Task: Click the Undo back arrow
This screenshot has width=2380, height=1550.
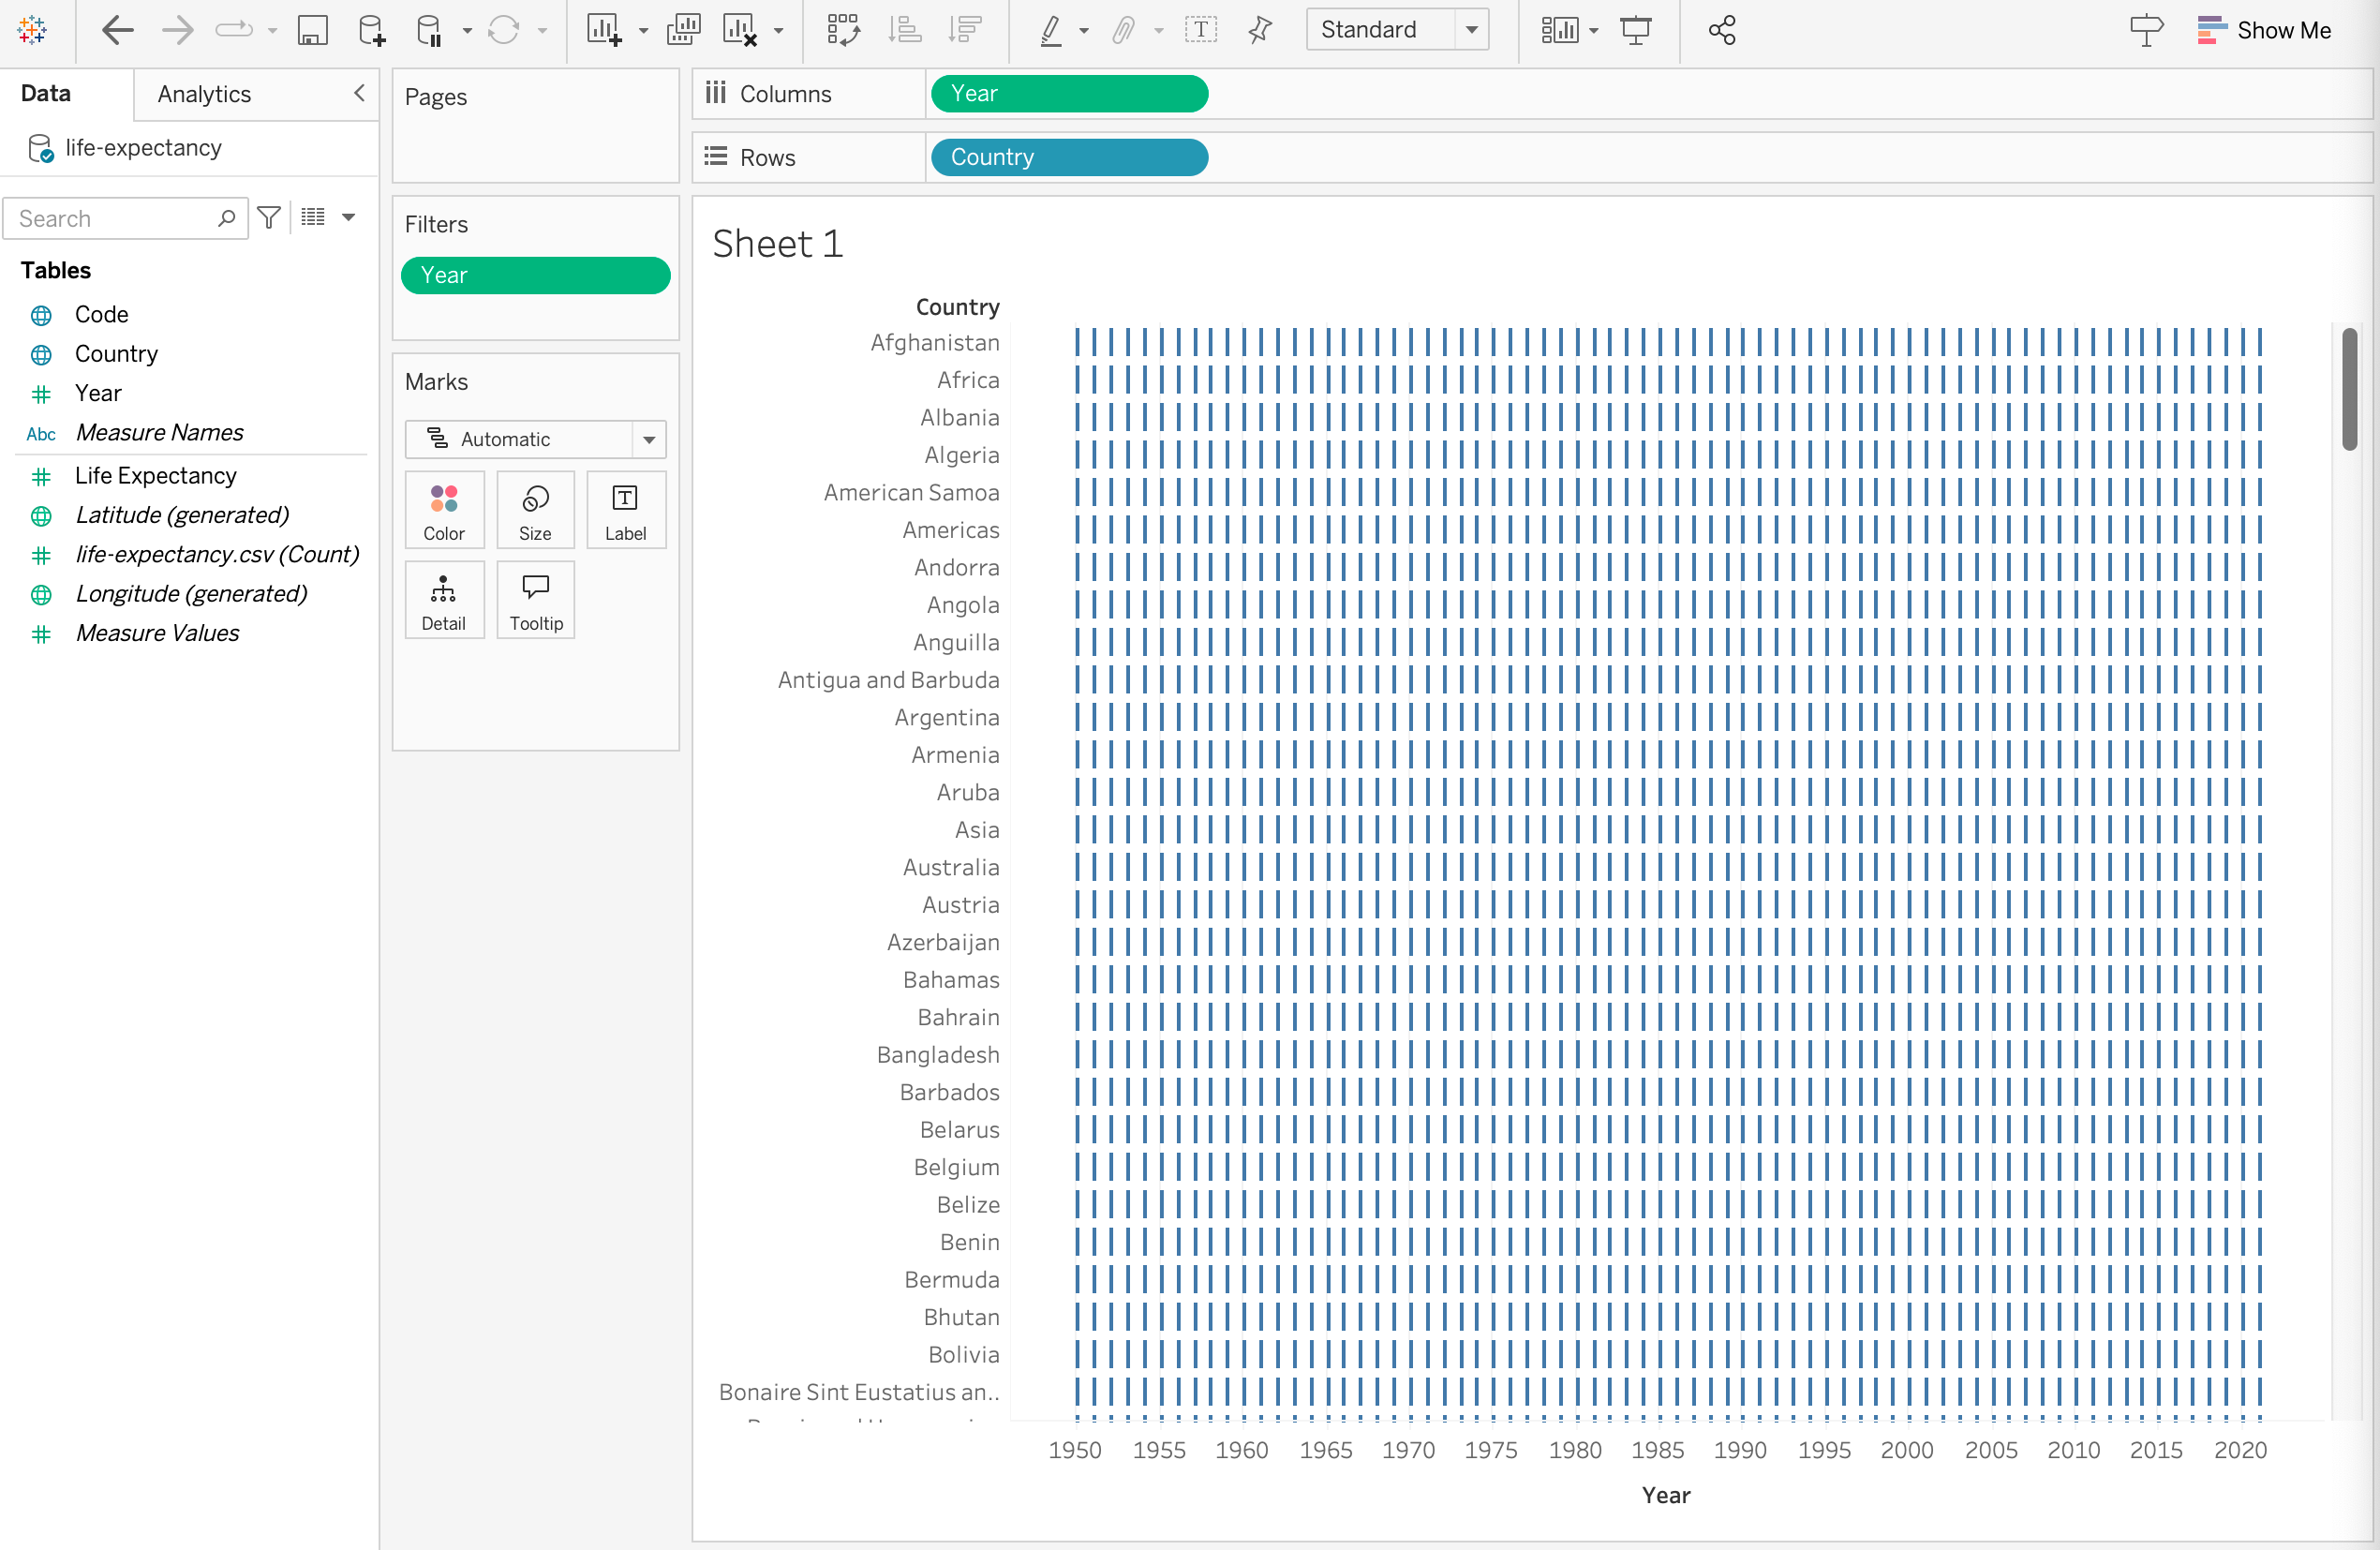Action: [x=117, y=30]
